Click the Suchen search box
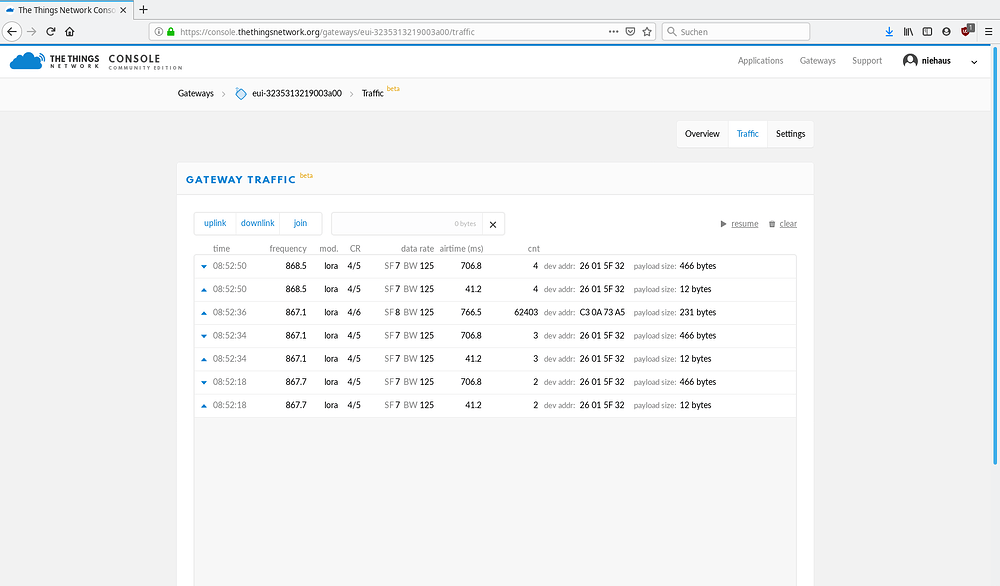This screenshot has height=586, width=1000. point(736,31)
